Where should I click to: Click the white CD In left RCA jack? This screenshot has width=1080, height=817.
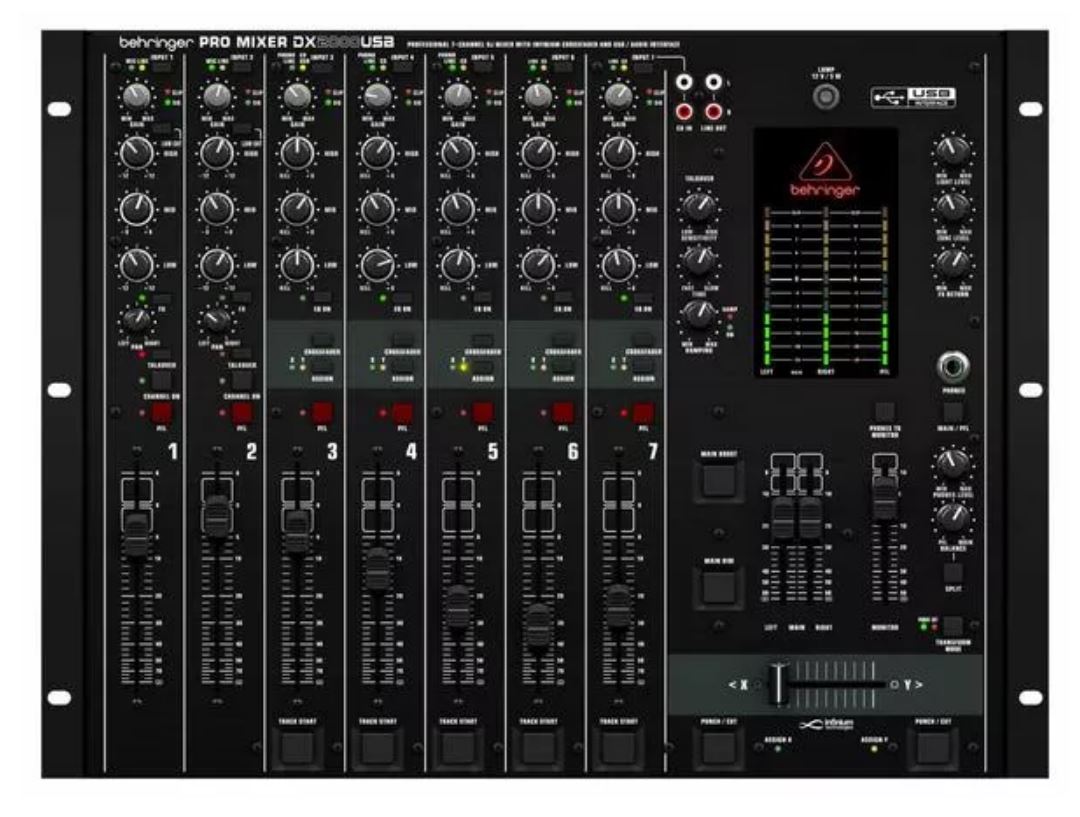click(684, 82)
